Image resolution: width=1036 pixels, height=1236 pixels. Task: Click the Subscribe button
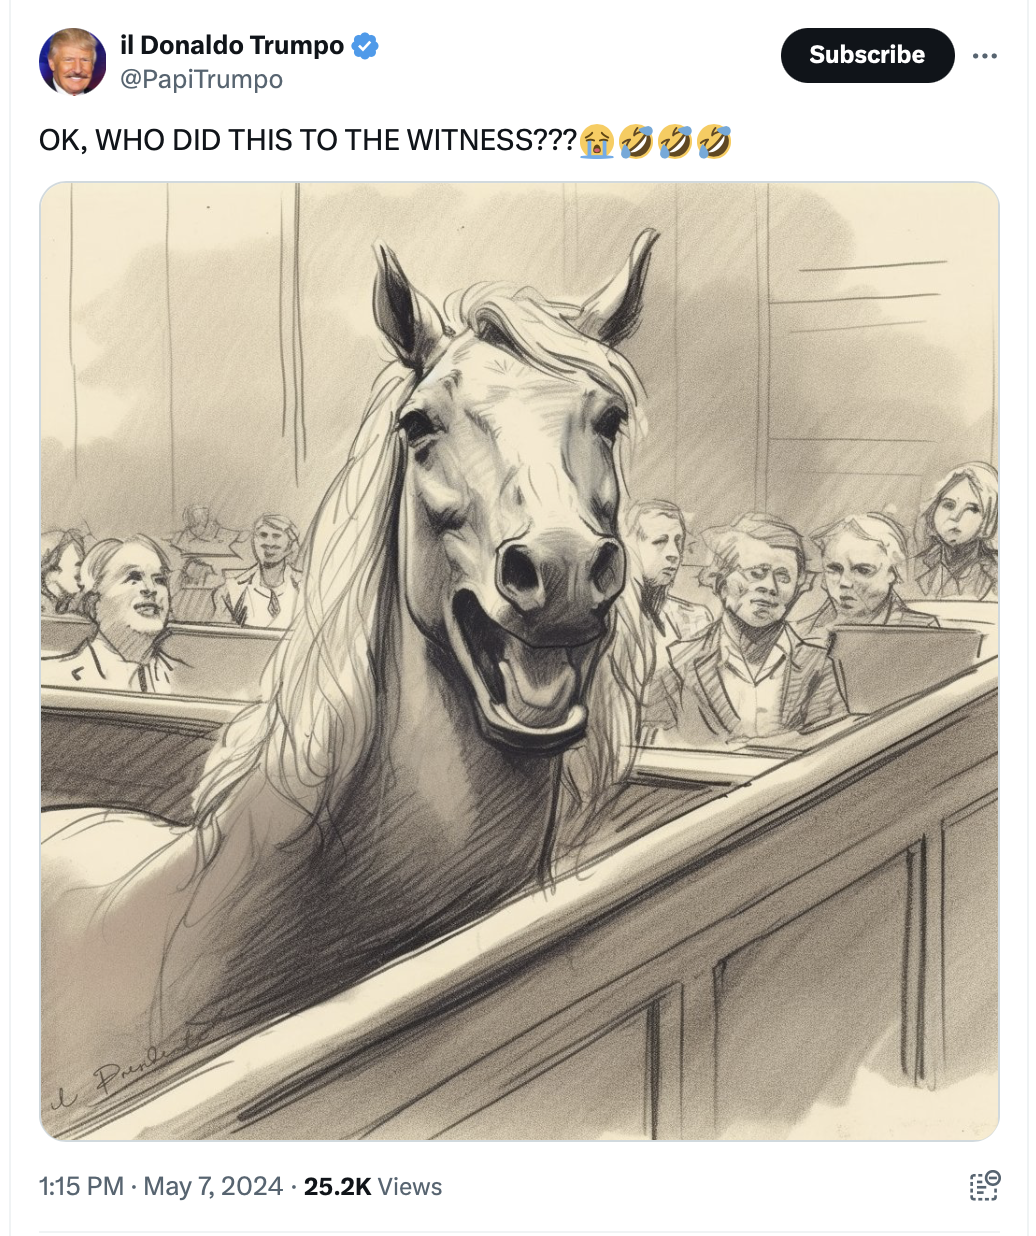pyautogui.click(x=867, y=55)
